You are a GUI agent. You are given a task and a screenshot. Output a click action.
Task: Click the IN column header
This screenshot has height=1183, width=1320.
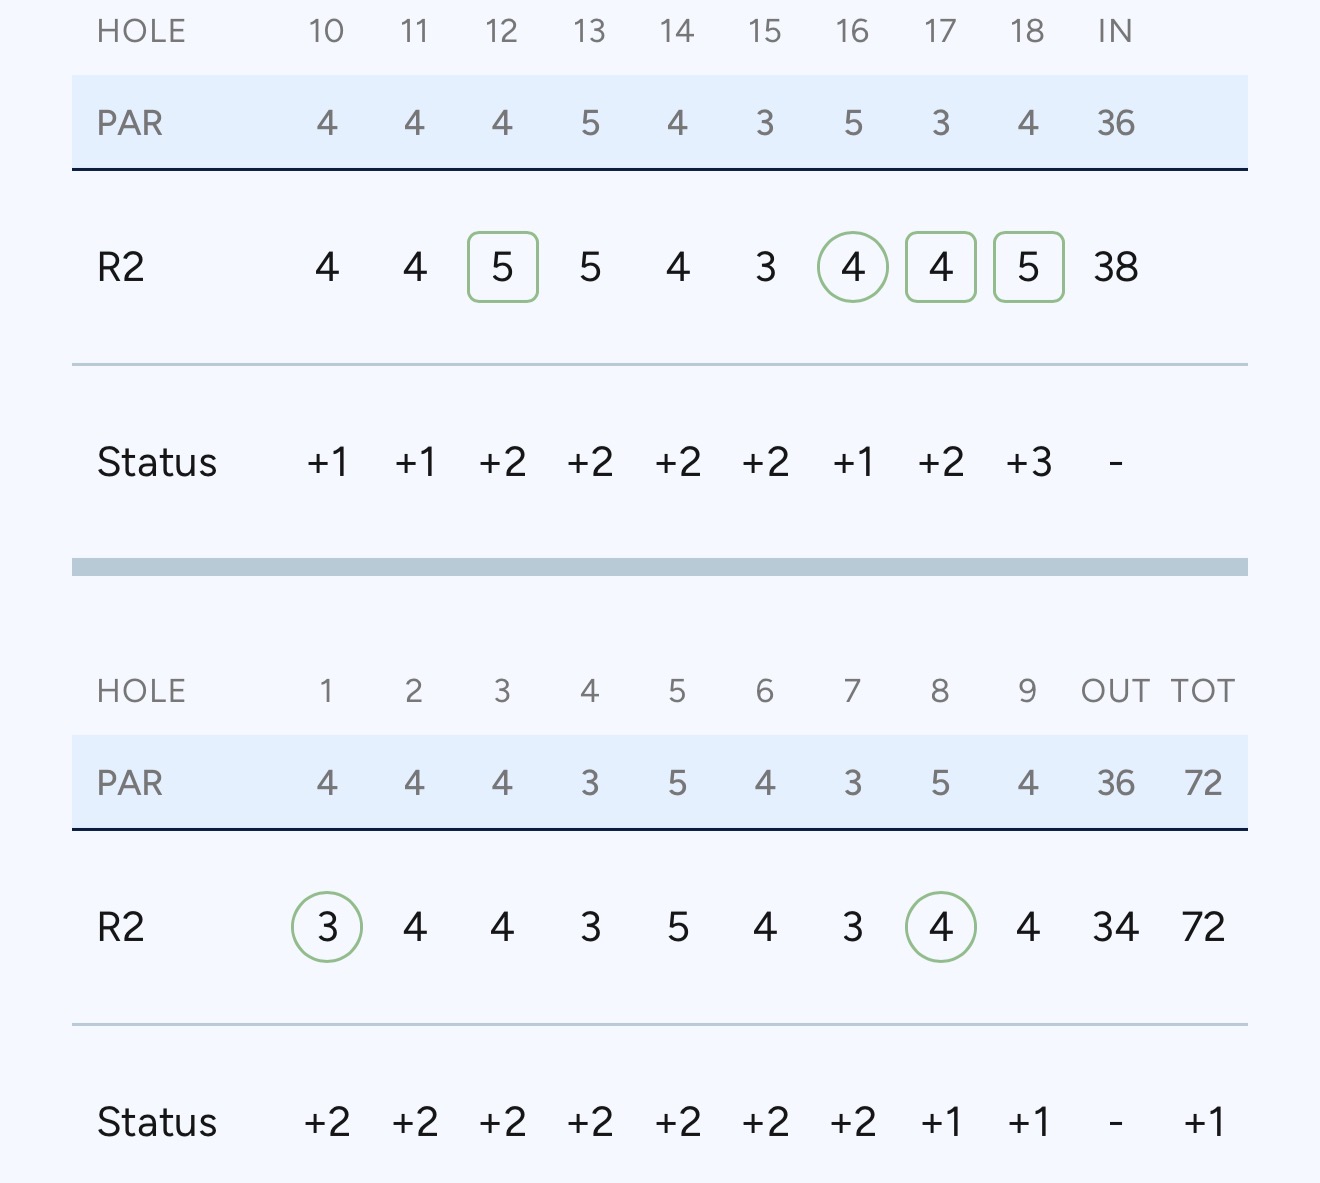pos(1115,31)
